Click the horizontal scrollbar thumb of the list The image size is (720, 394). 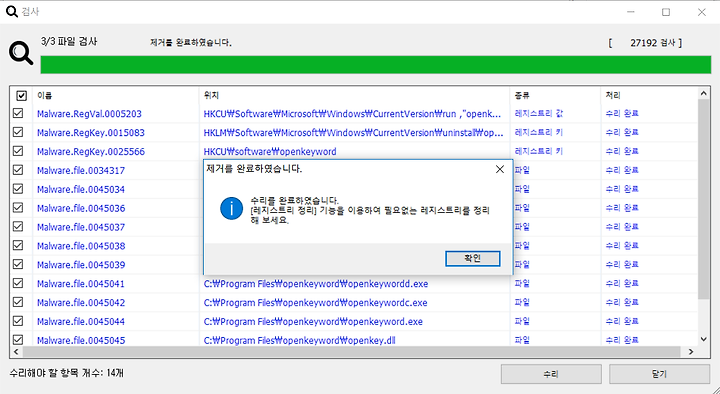pyautogui.click(x=351, y=352)
